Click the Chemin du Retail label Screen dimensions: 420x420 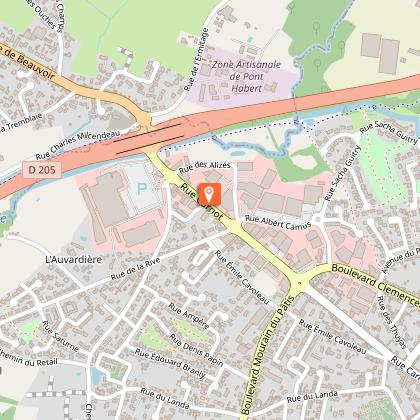click(x=28, y=358)
